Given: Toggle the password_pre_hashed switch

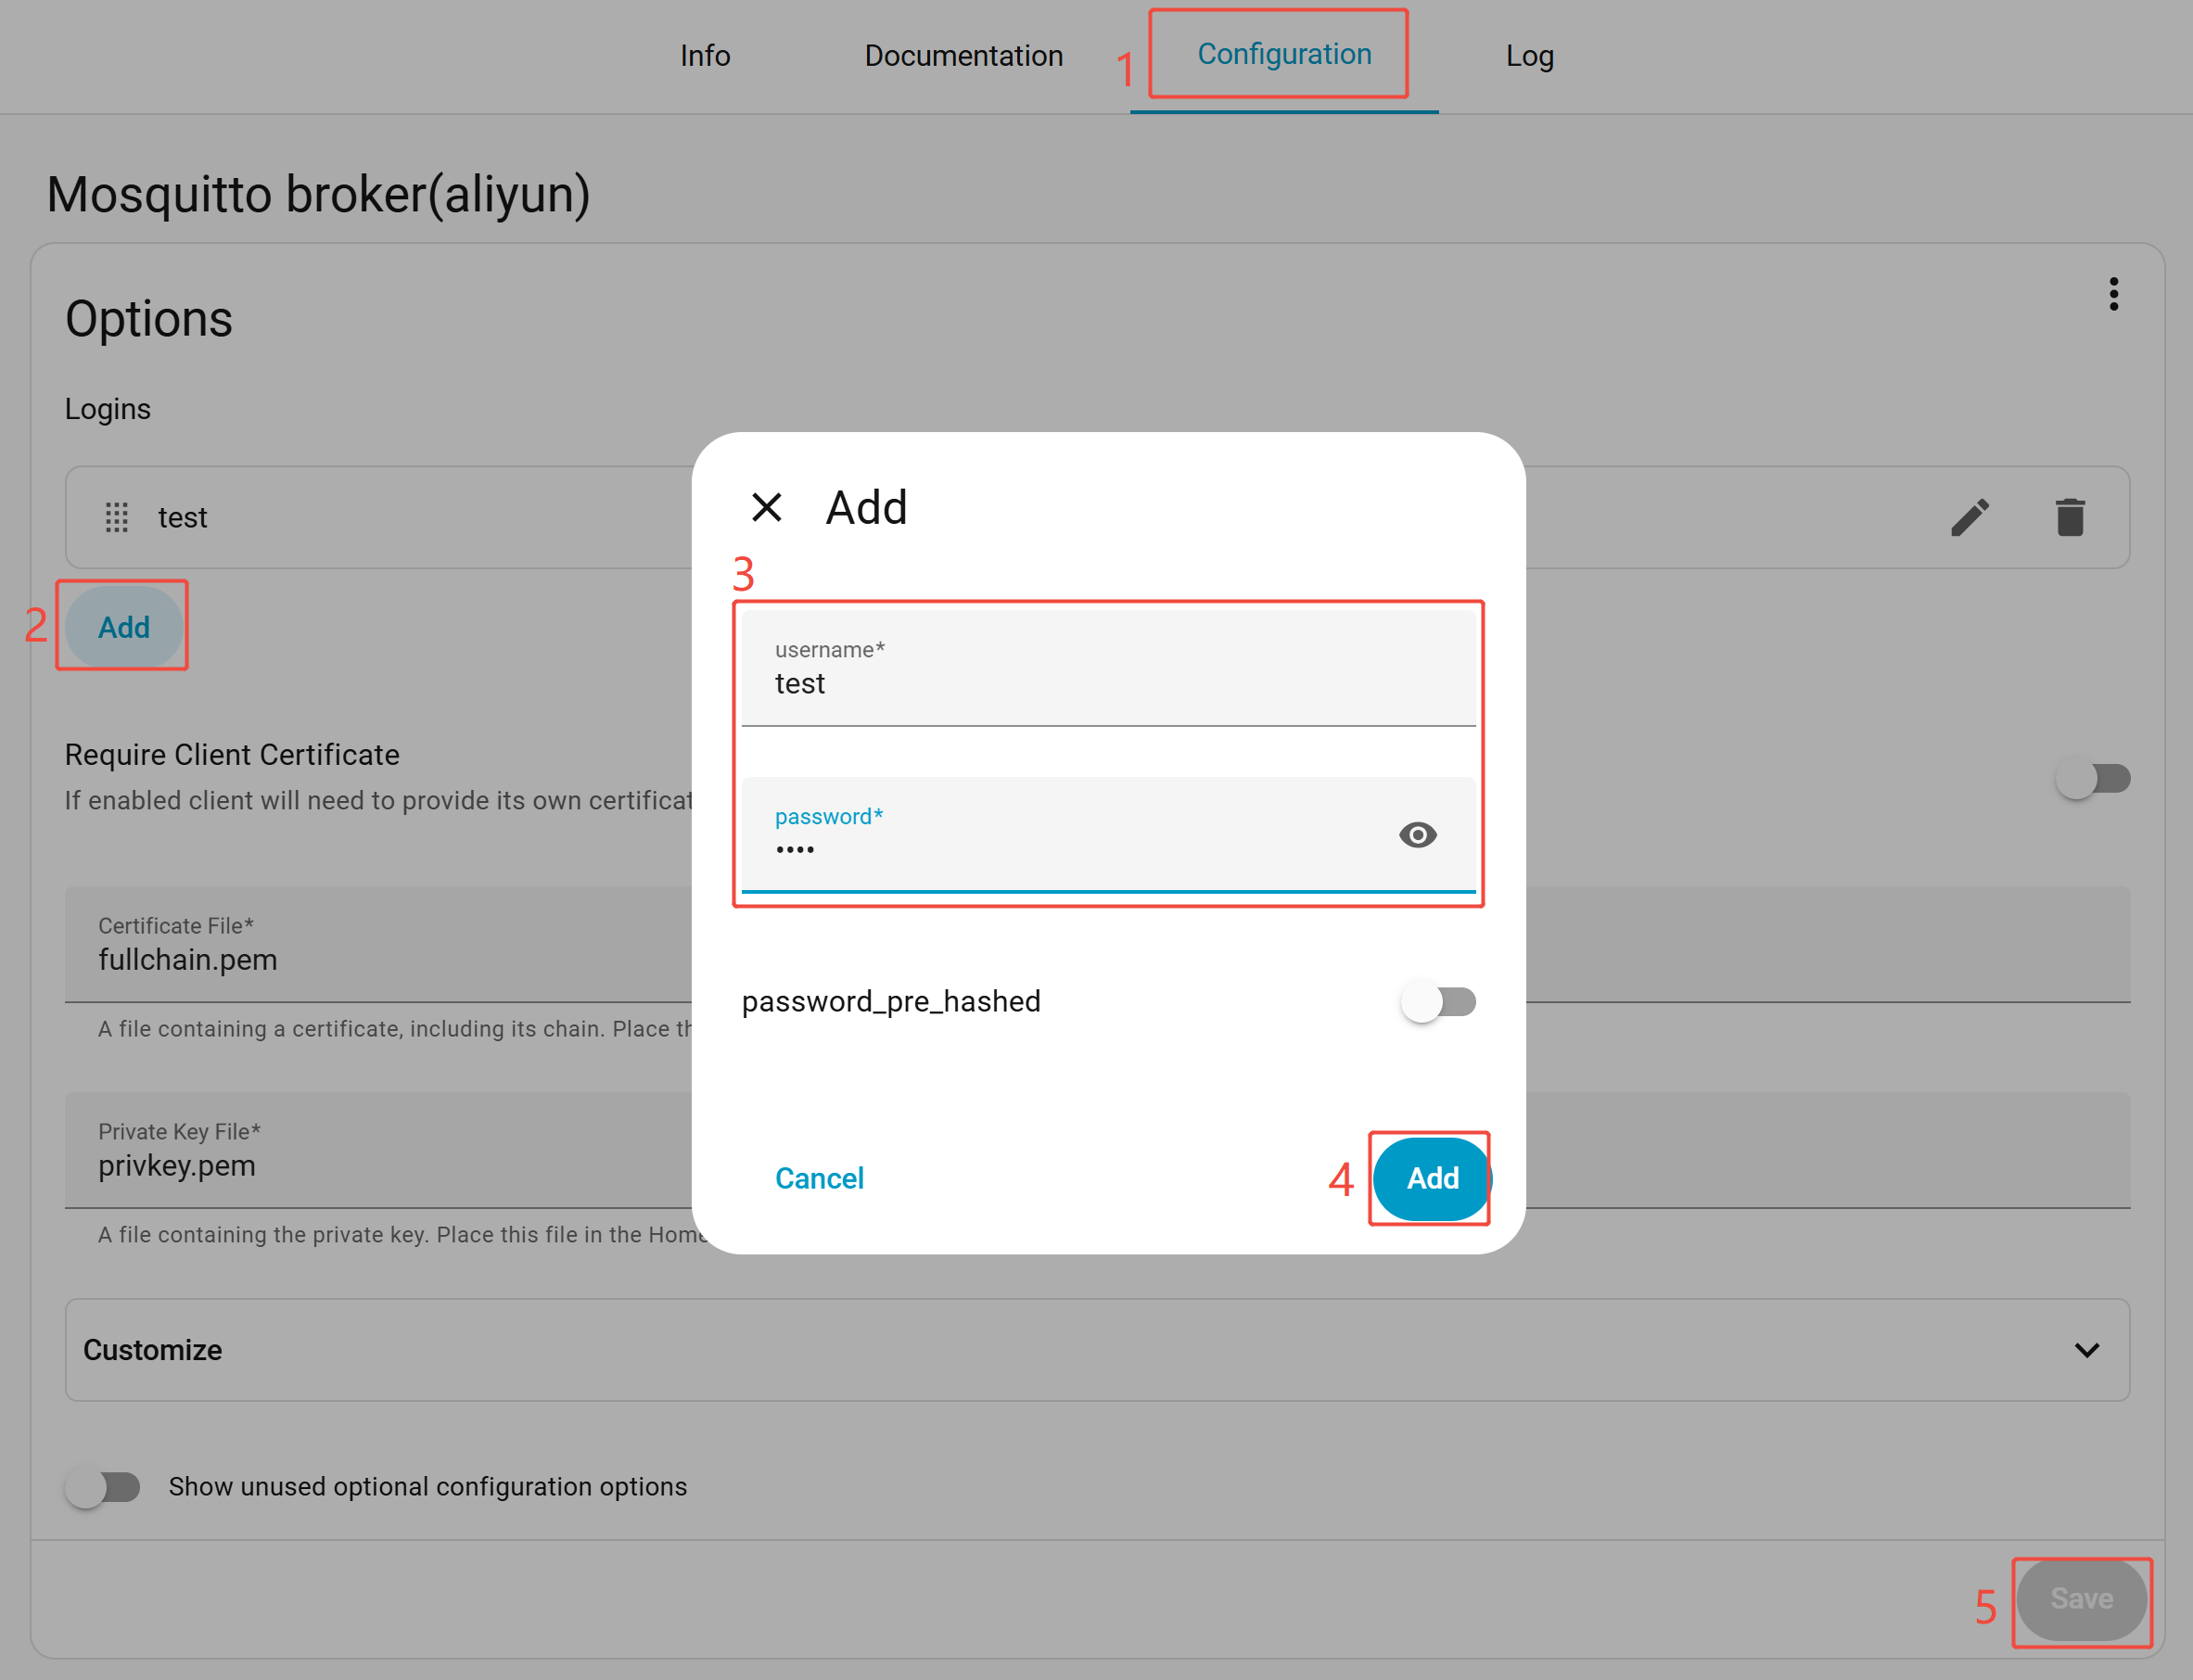Looking at the screenshot, I should [1438, 1001].
